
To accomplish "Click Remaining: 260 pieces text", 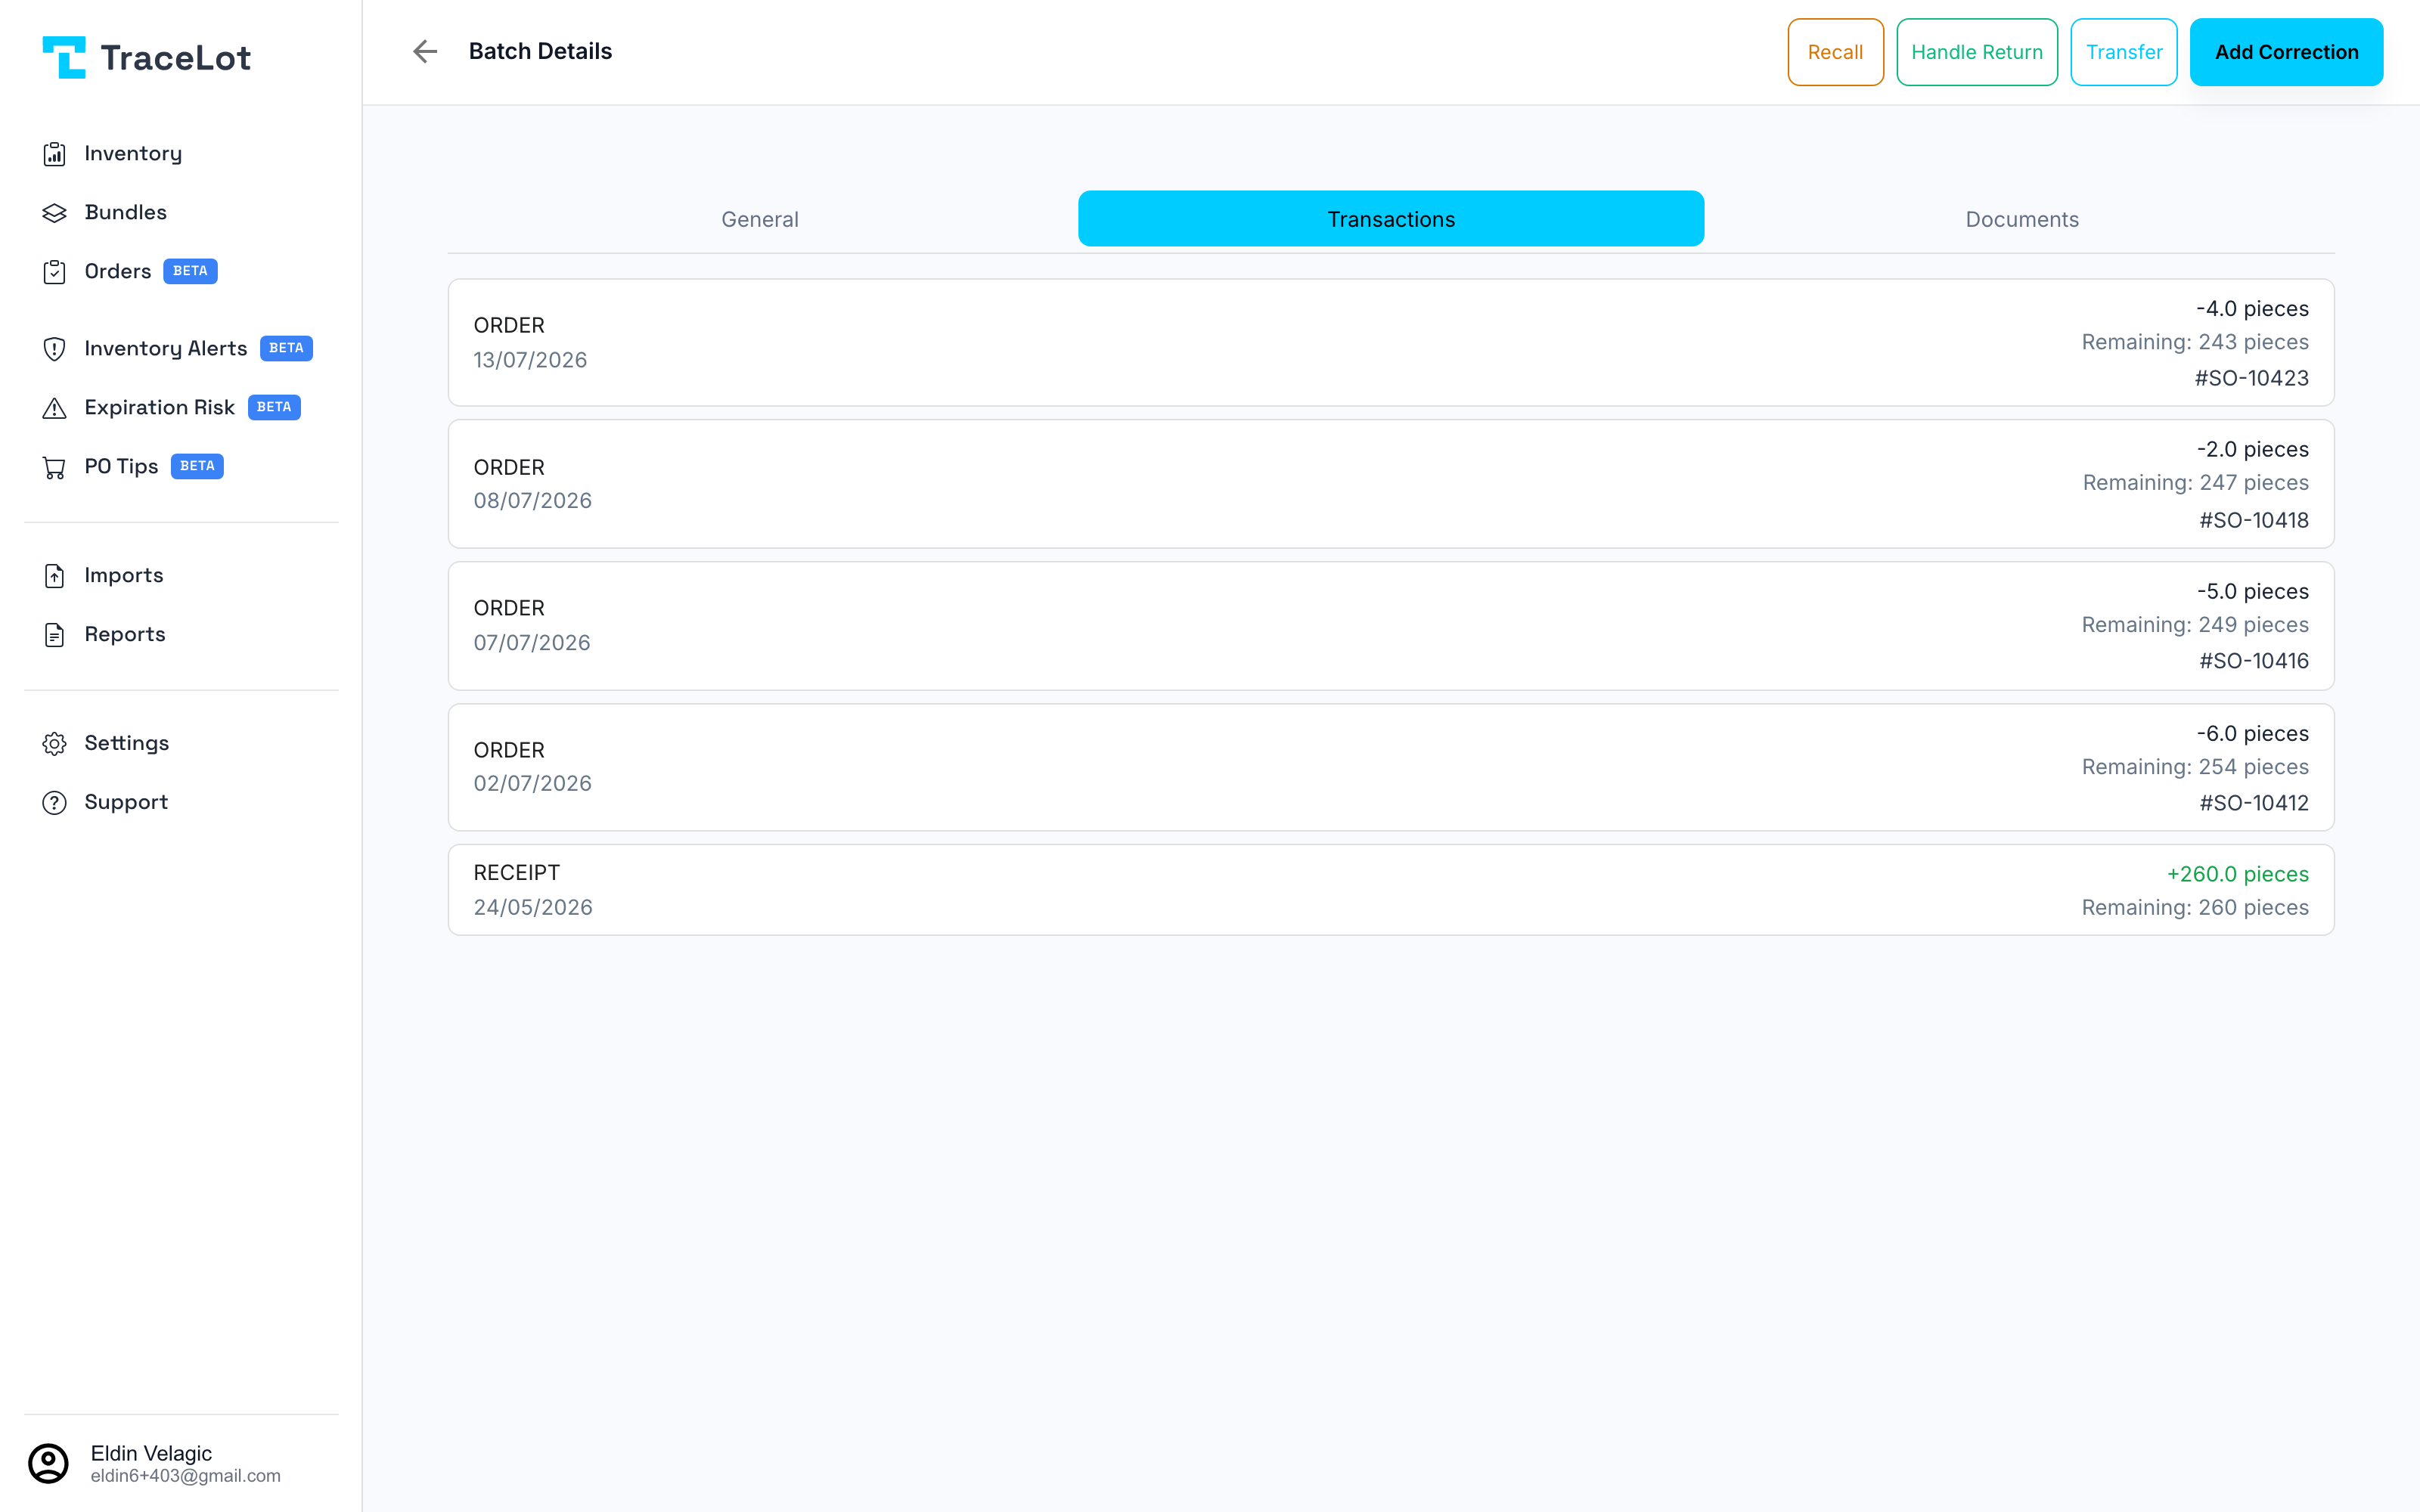I will click(2195, 909).
